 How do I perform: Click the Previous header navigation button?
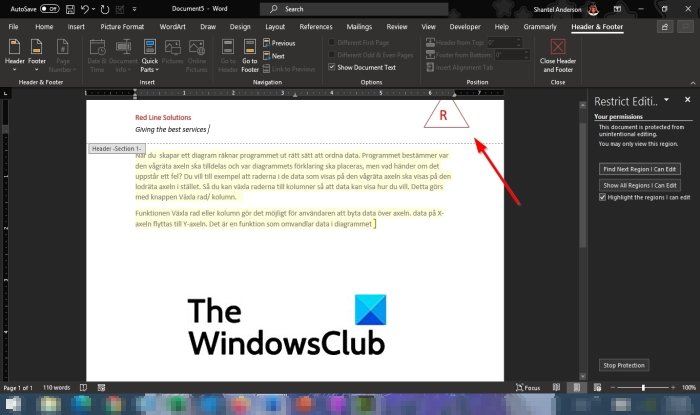[279, 43]
